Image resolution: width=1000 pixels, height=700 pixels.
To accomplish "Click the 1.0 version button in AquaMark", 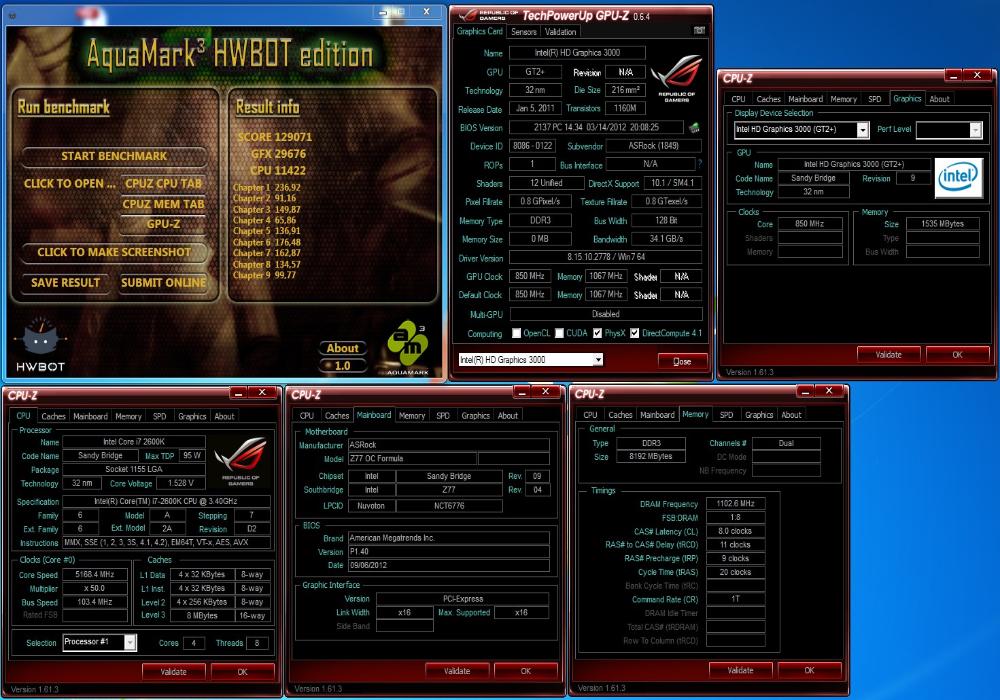I will (x=342, y=366).
